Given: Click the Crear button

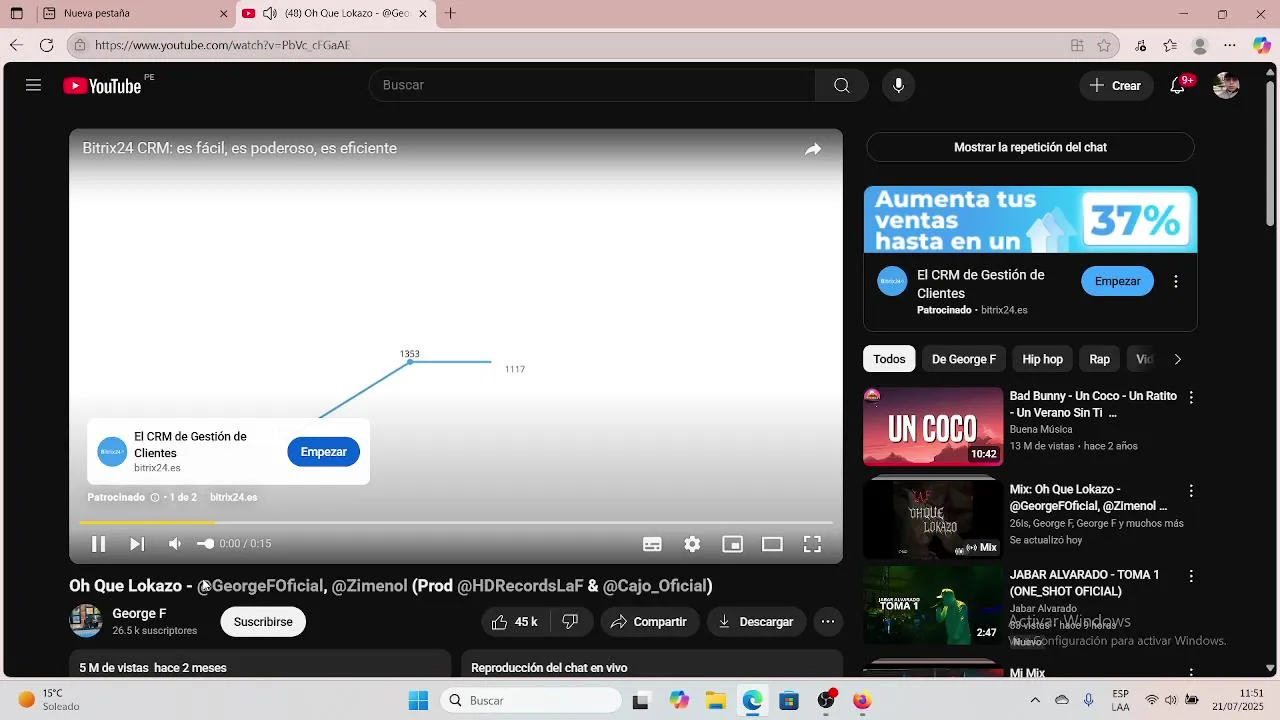Looking at the screenshot, I should (x=1116, y=85).
